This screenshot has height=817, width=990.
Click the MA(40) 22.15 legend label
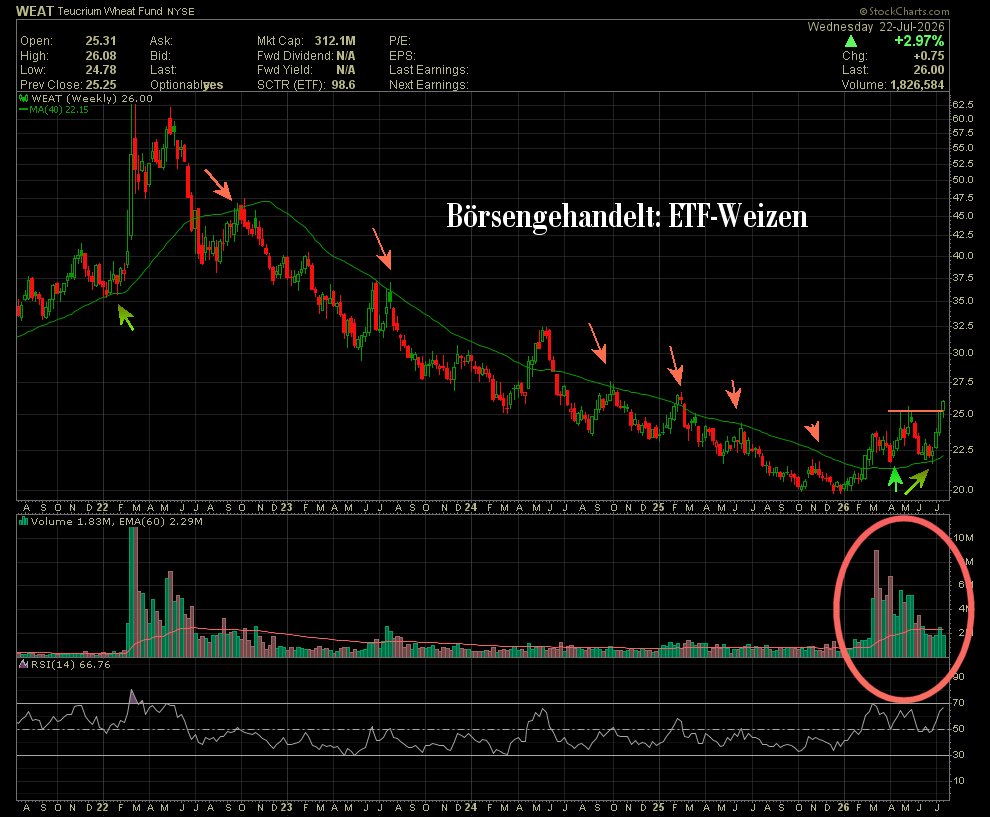click(x=59, y=110)
